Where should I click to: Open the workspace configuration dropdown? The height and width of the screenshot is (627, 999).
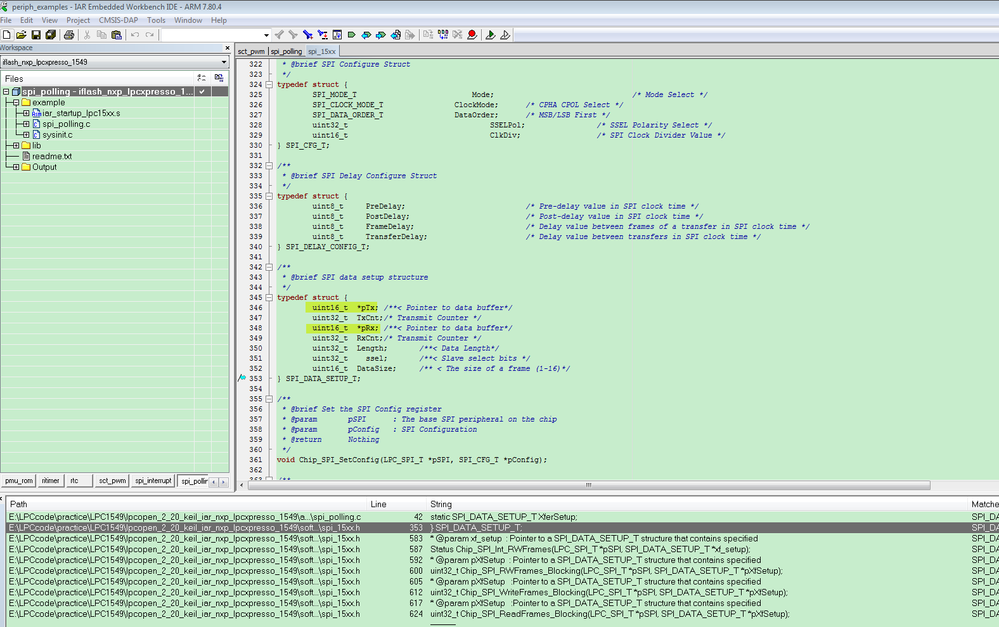[224, 62]
